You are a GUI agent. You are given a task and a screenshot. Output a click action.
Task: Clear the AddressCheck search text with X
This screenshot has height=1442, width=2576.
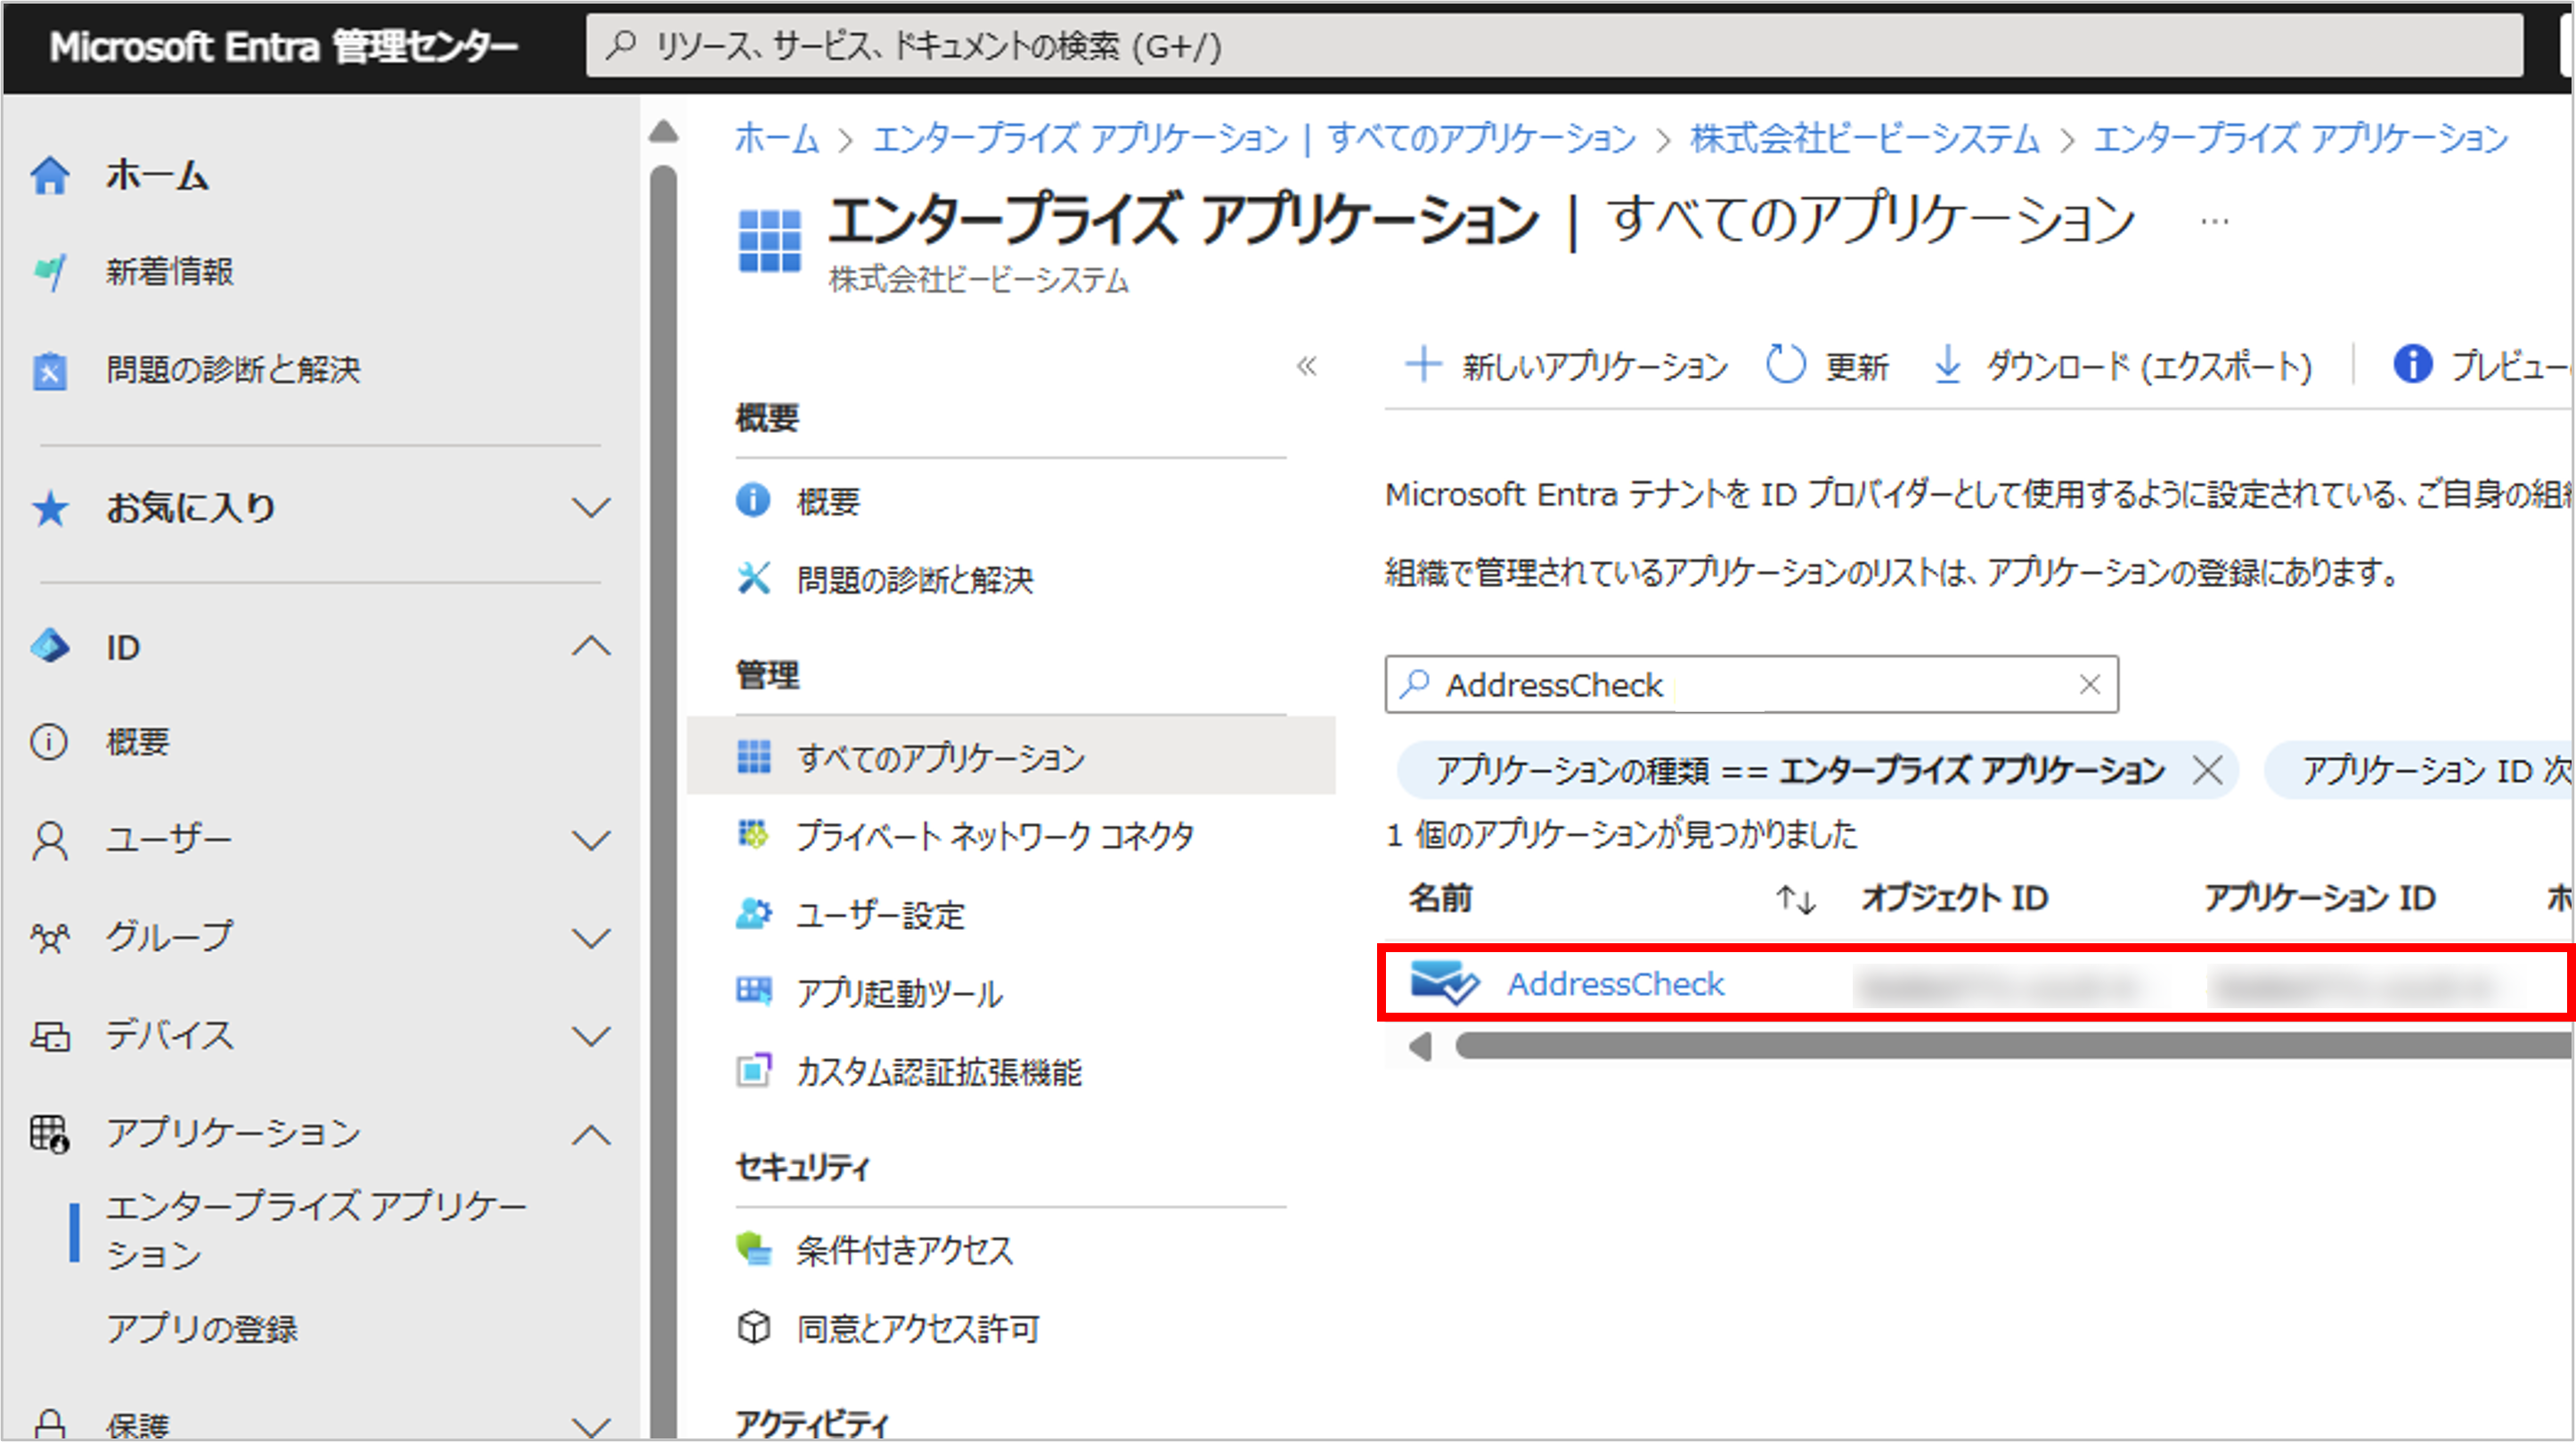[x=2089, y=685]
